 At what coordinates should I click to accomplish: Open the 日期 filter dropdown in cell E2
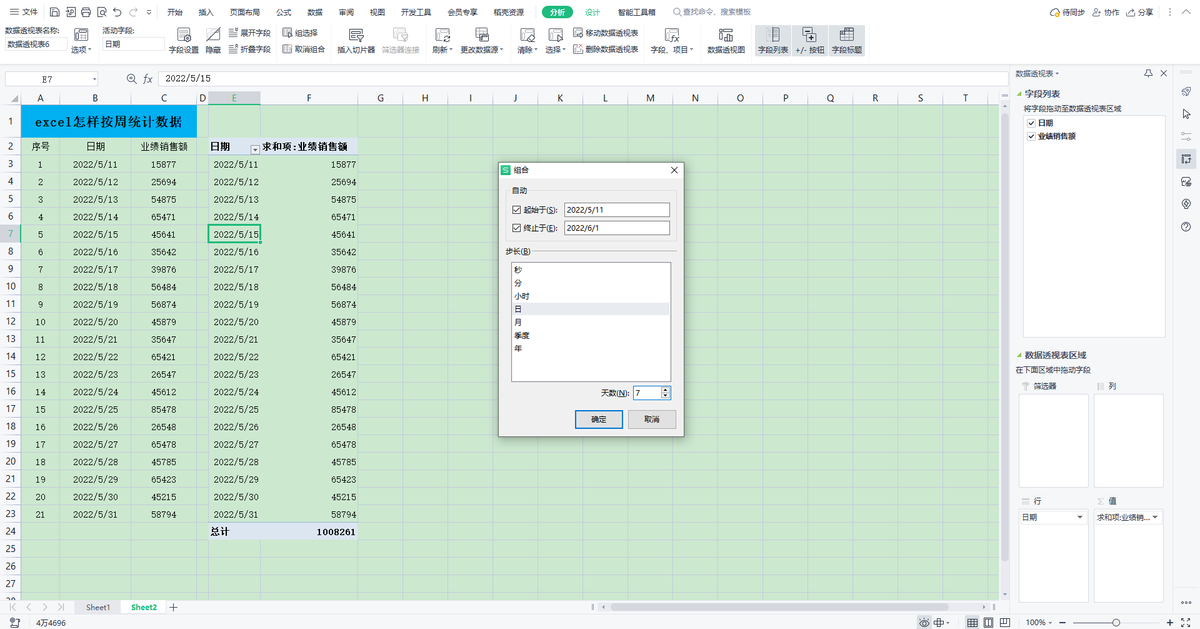(254, 147)
